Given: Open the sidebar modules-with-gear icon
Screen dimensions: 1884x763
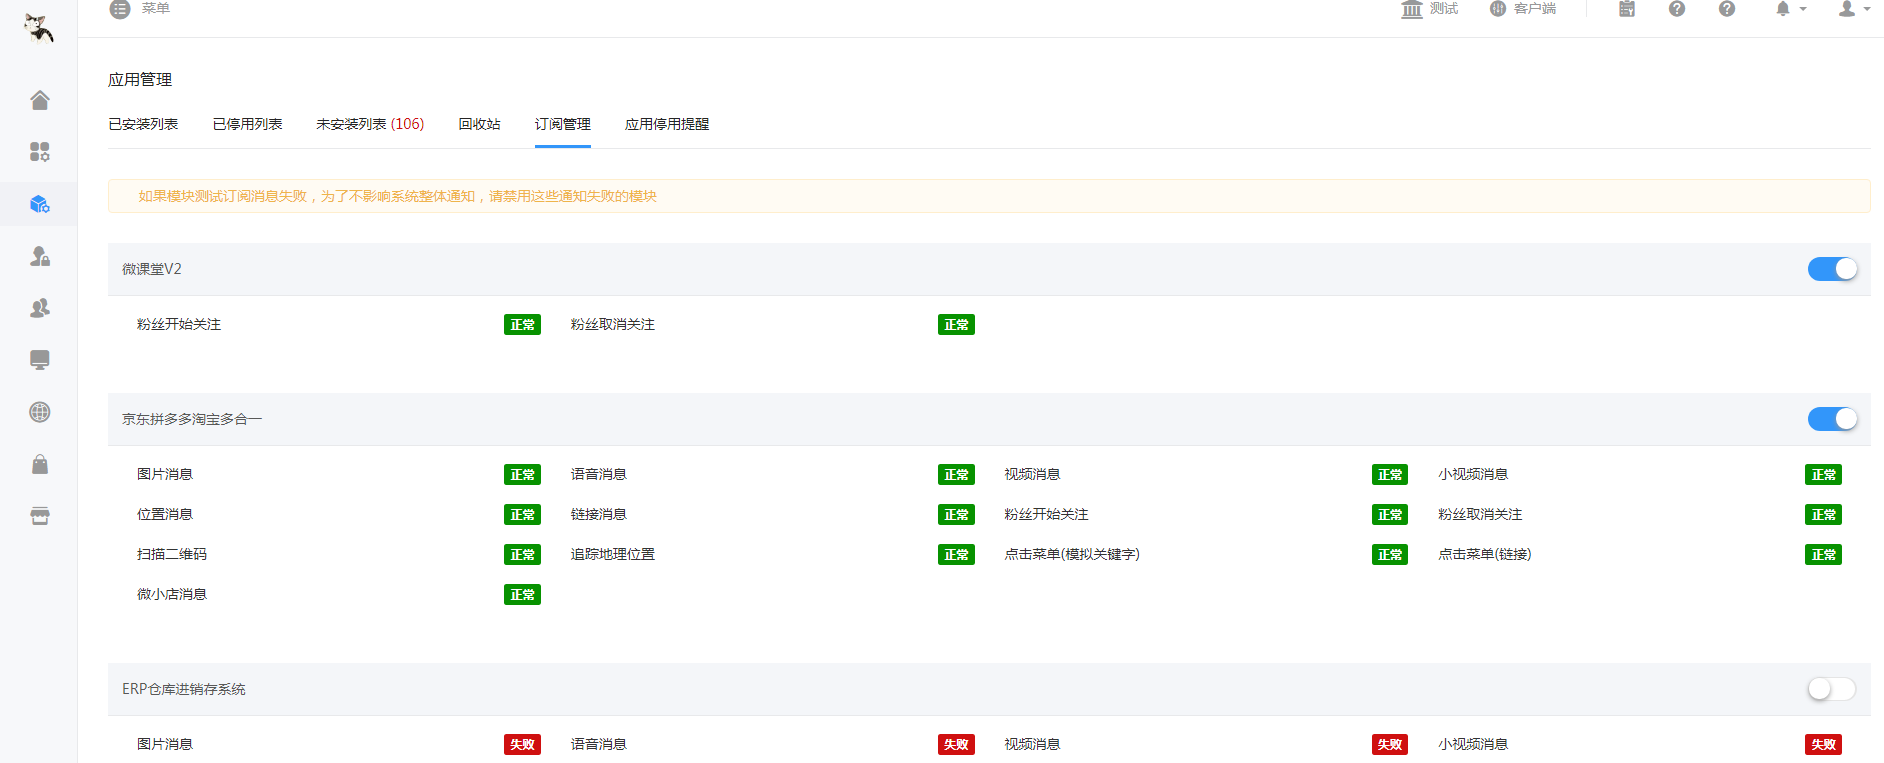Looking at the screenshot, I should click(x=40, y=152).
